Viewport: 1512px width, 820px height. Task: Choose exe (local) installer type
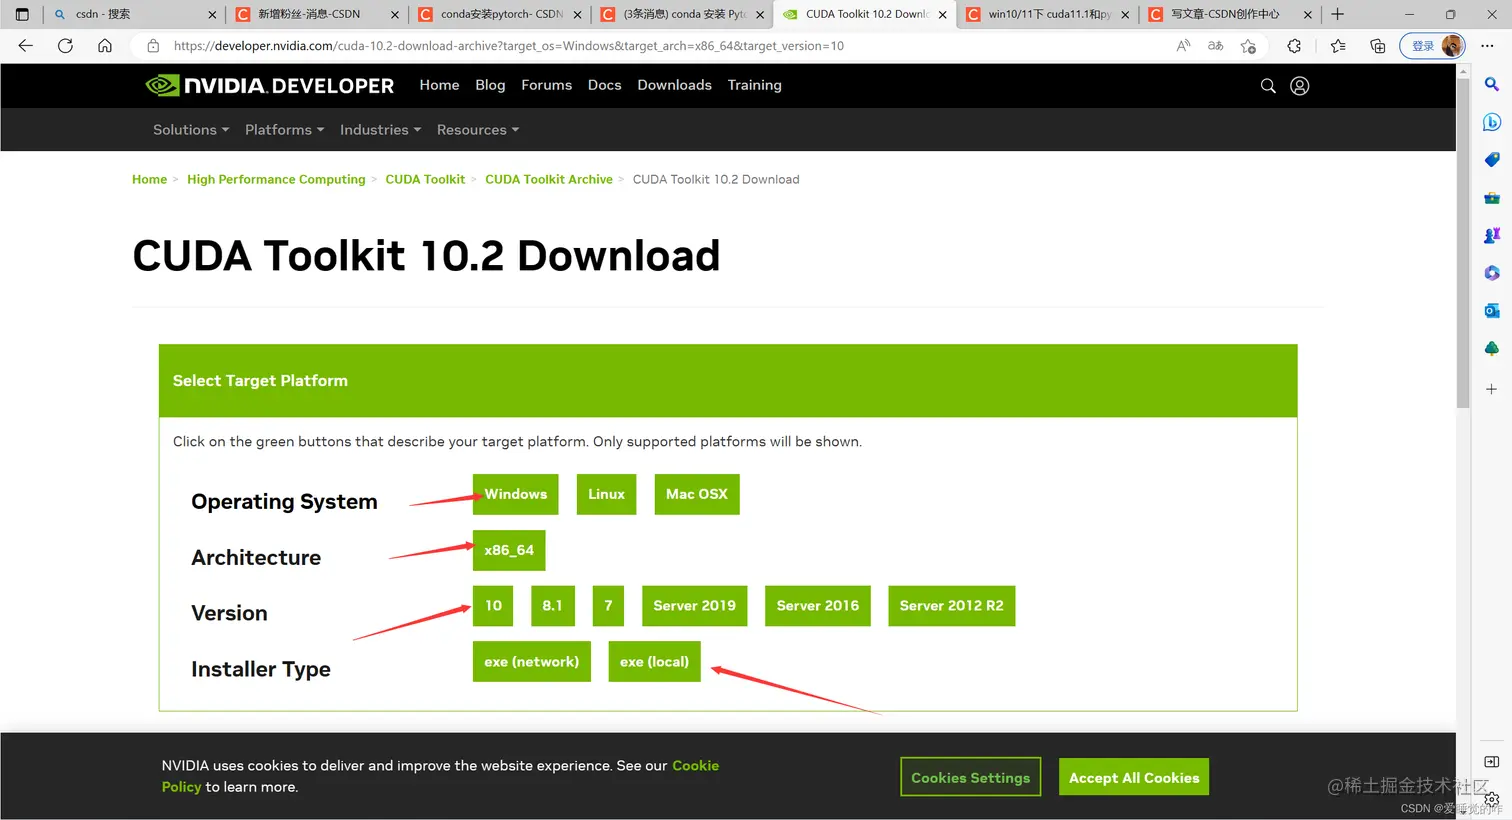[x=654, y=662]
